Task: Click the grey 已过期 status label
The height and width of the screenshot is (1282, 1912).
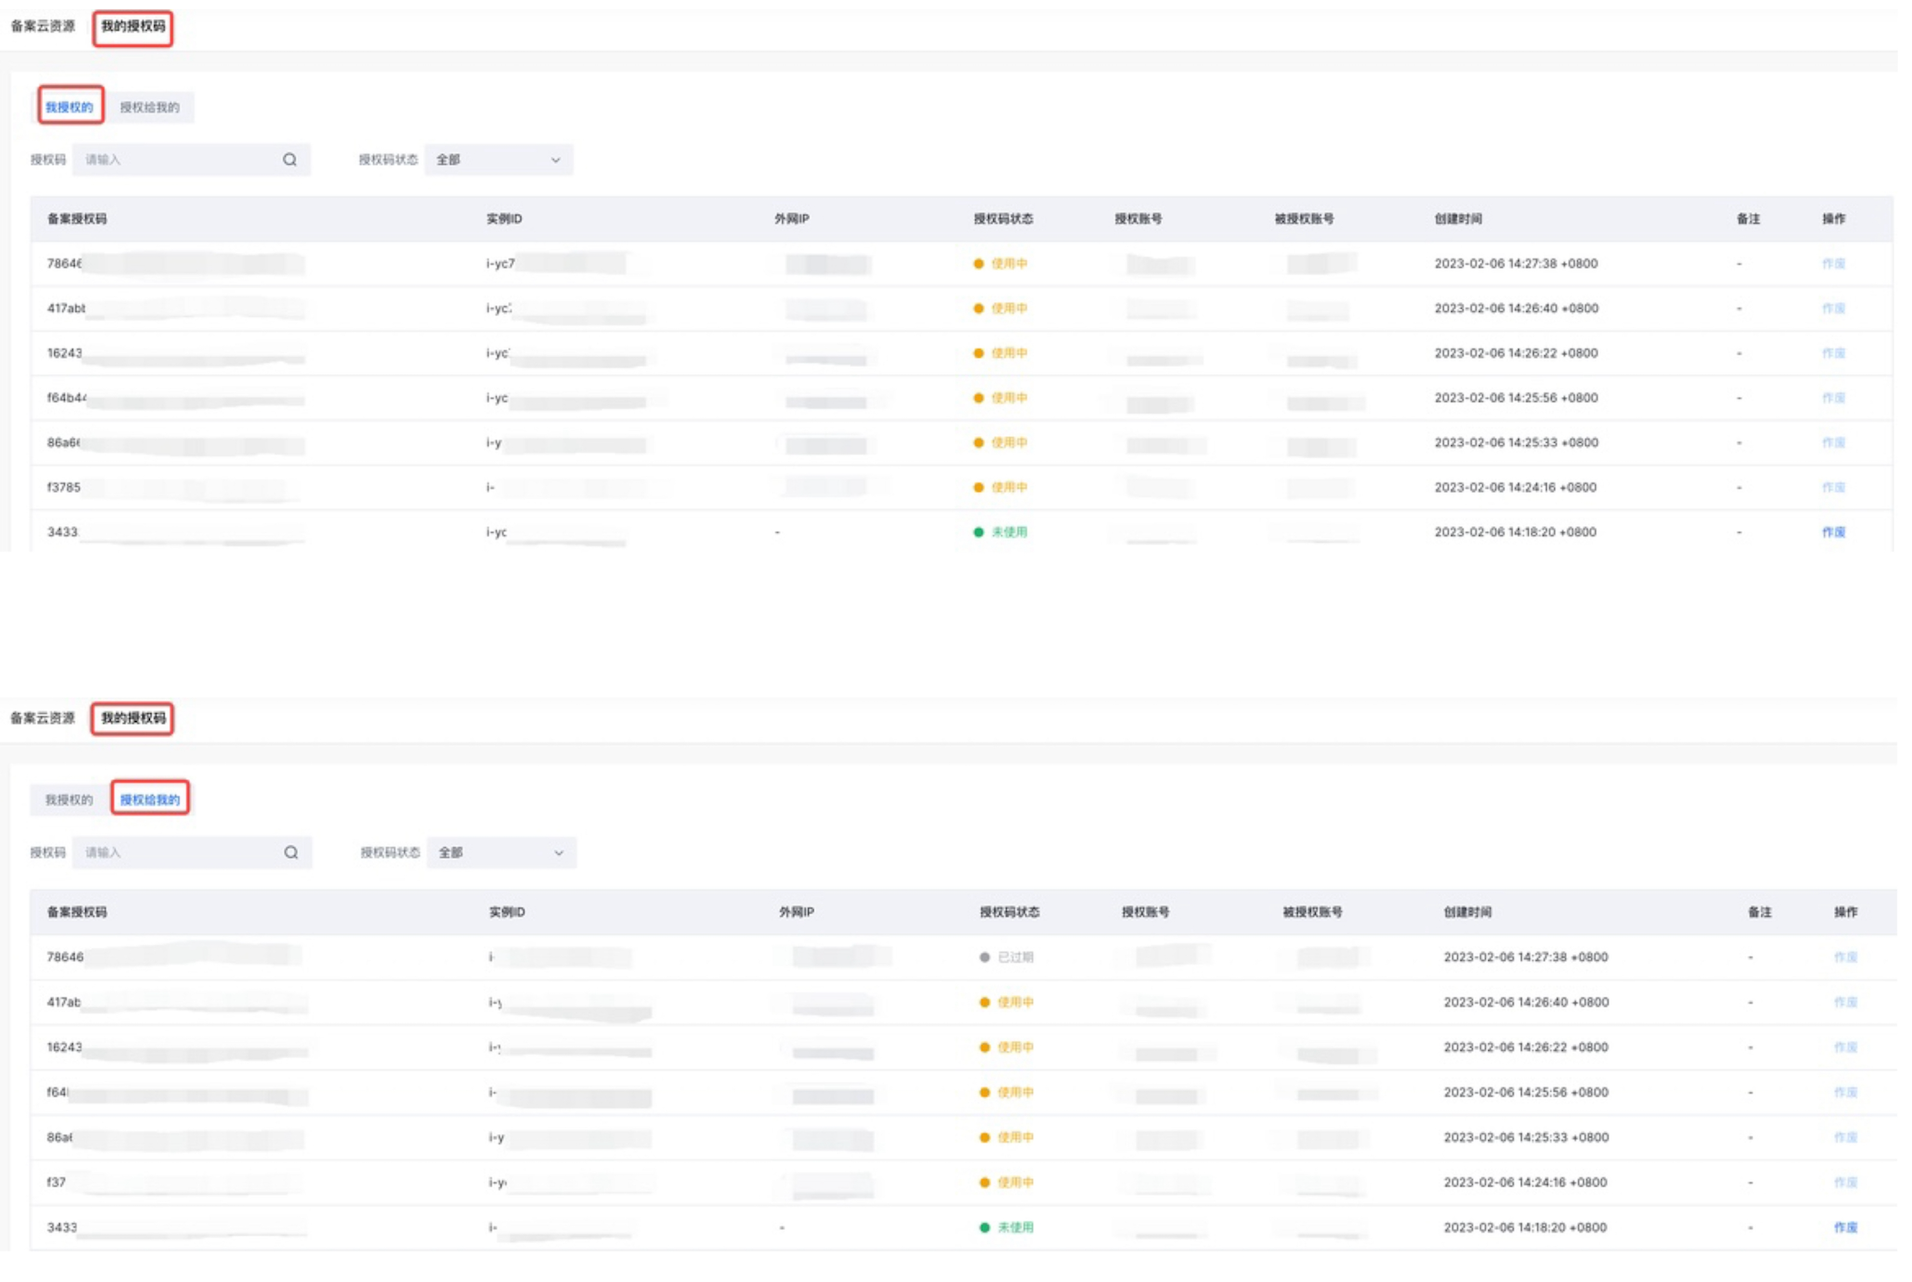Action: click(x=1015, y=957)
